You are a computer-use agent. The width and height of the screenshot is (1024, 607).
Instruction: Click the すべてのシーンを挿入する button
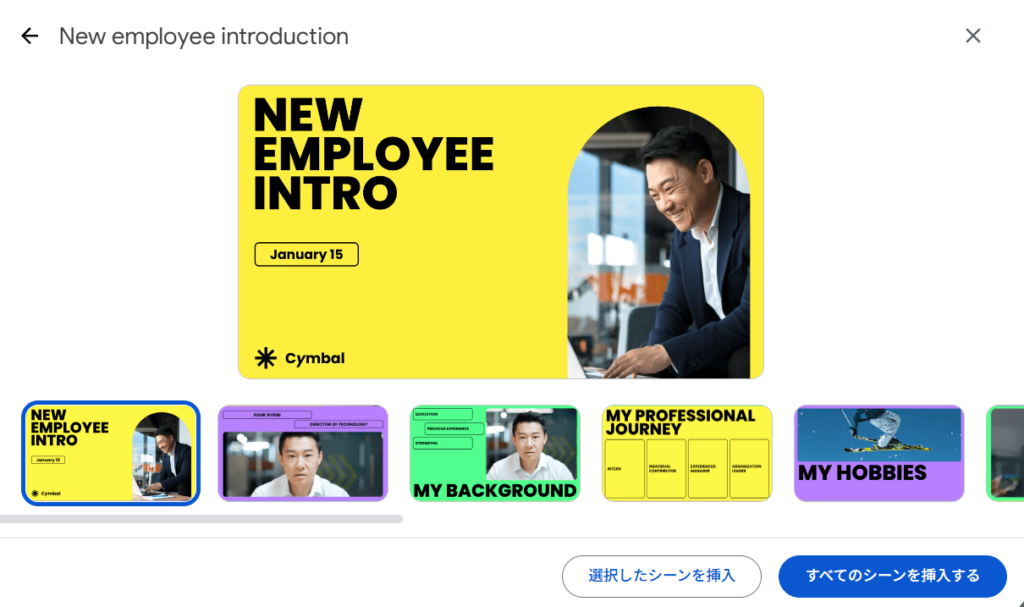coord(893,576)
